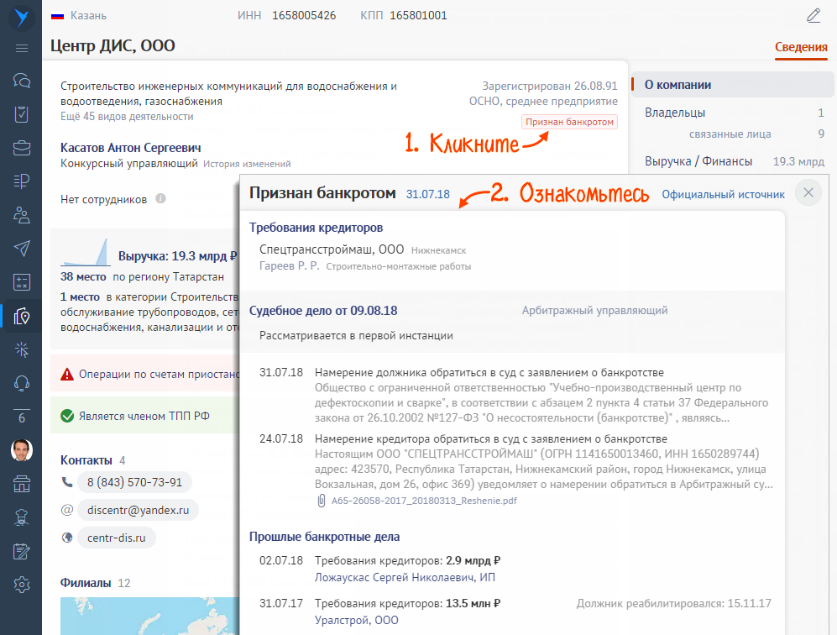Viewport: 837px width, 635px height.
Task: Click the red warning triangle icon
Action: (x=67, y=375)
